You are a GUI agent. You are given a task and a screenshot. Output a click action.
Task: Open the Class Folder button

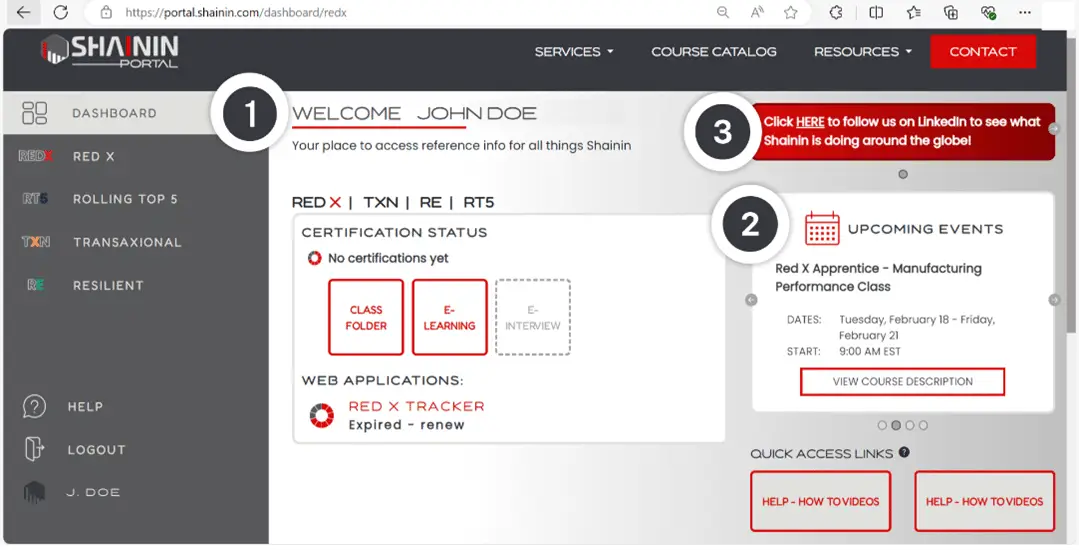pos(366,317)
